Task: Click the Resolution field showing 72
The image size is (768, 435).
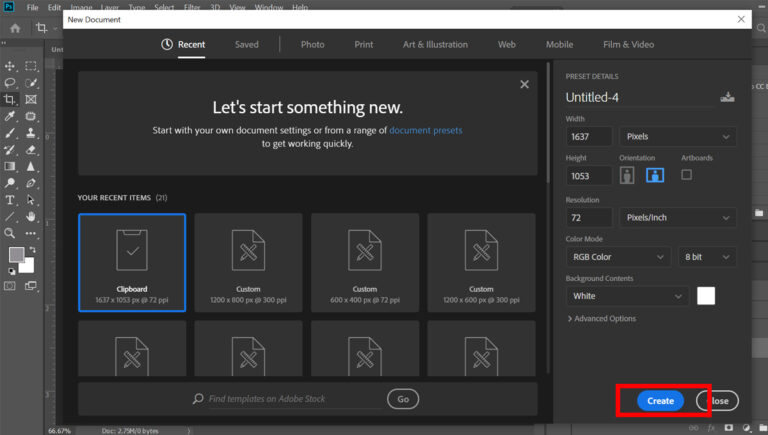Action: click(x=589, y=218)
